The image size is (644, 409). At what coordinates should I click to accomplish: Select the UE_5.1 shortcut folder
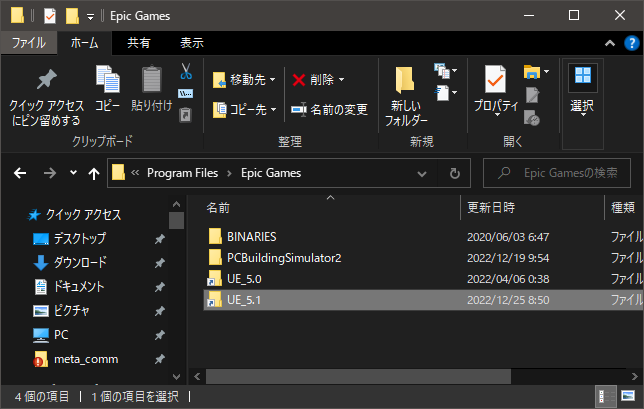pyautogui.click(x=423, y=300)
